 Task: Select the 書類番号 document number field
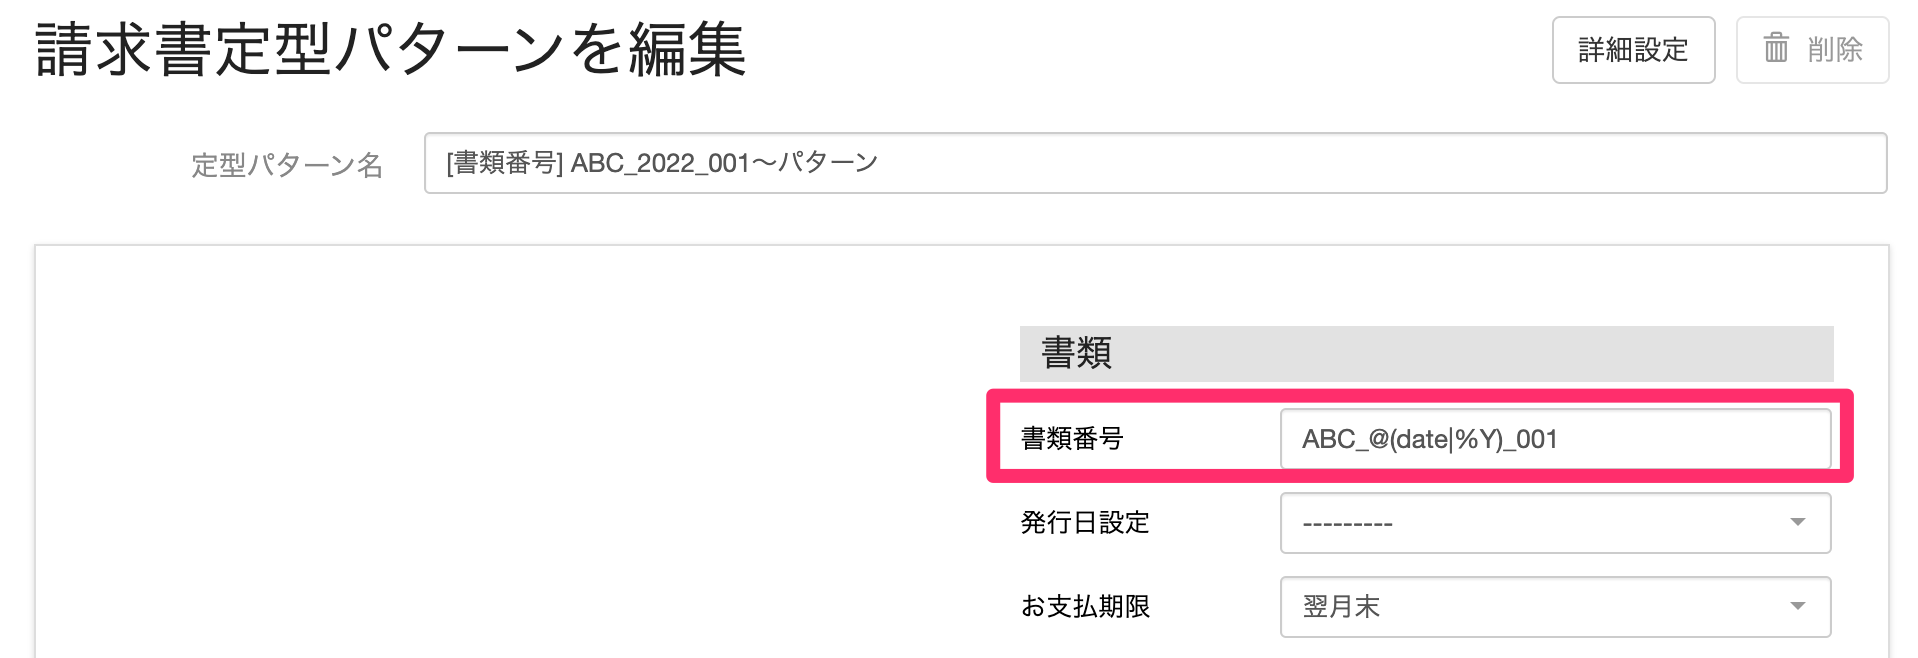click(x=1553, y=438)
